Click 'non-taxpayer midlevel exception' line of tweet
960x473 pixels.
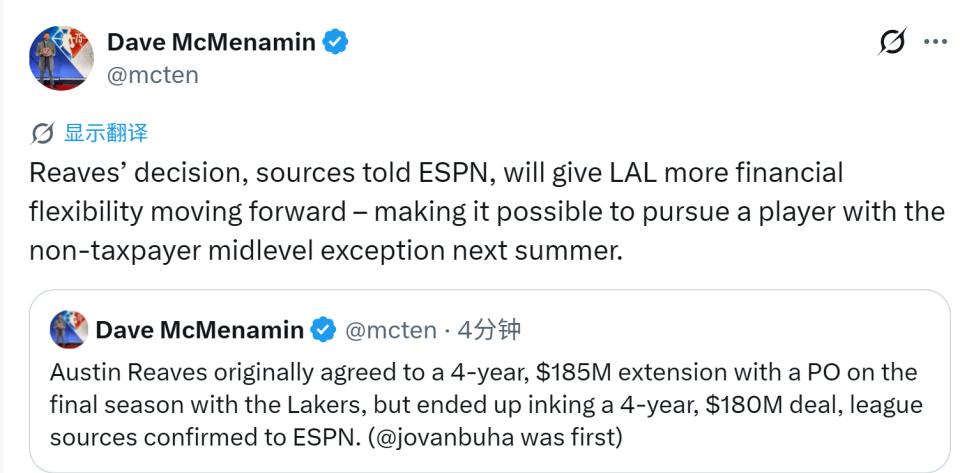(325, 251)
